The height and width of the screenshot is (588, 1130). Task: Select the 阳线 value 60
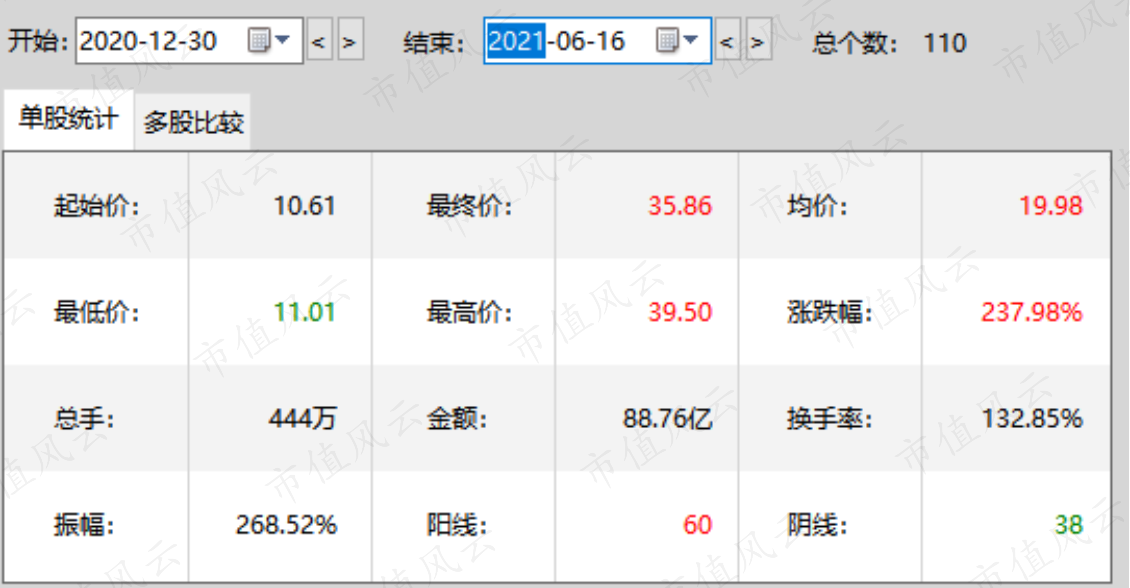click(697, 525)
